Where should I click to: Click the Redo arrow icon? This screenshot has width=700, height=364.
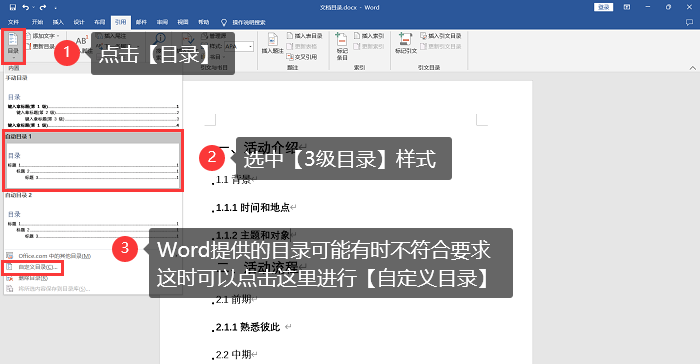pos(43,7)
